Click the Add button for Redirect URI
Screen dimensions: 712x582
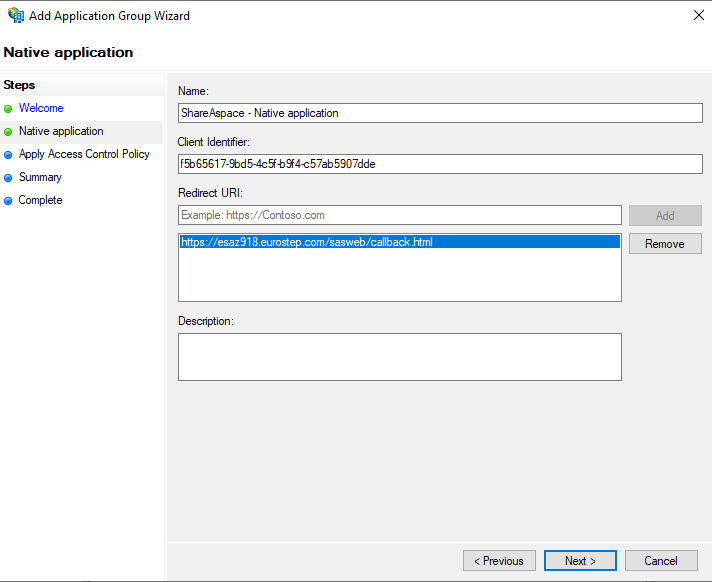(665, 216)
